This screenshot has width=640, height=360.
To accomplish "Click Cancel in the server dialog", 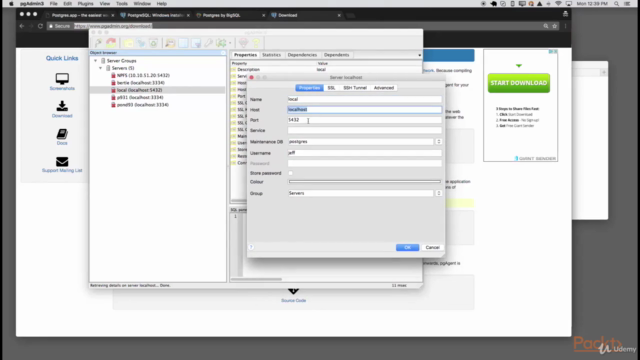I will click(x=432, y=247).
